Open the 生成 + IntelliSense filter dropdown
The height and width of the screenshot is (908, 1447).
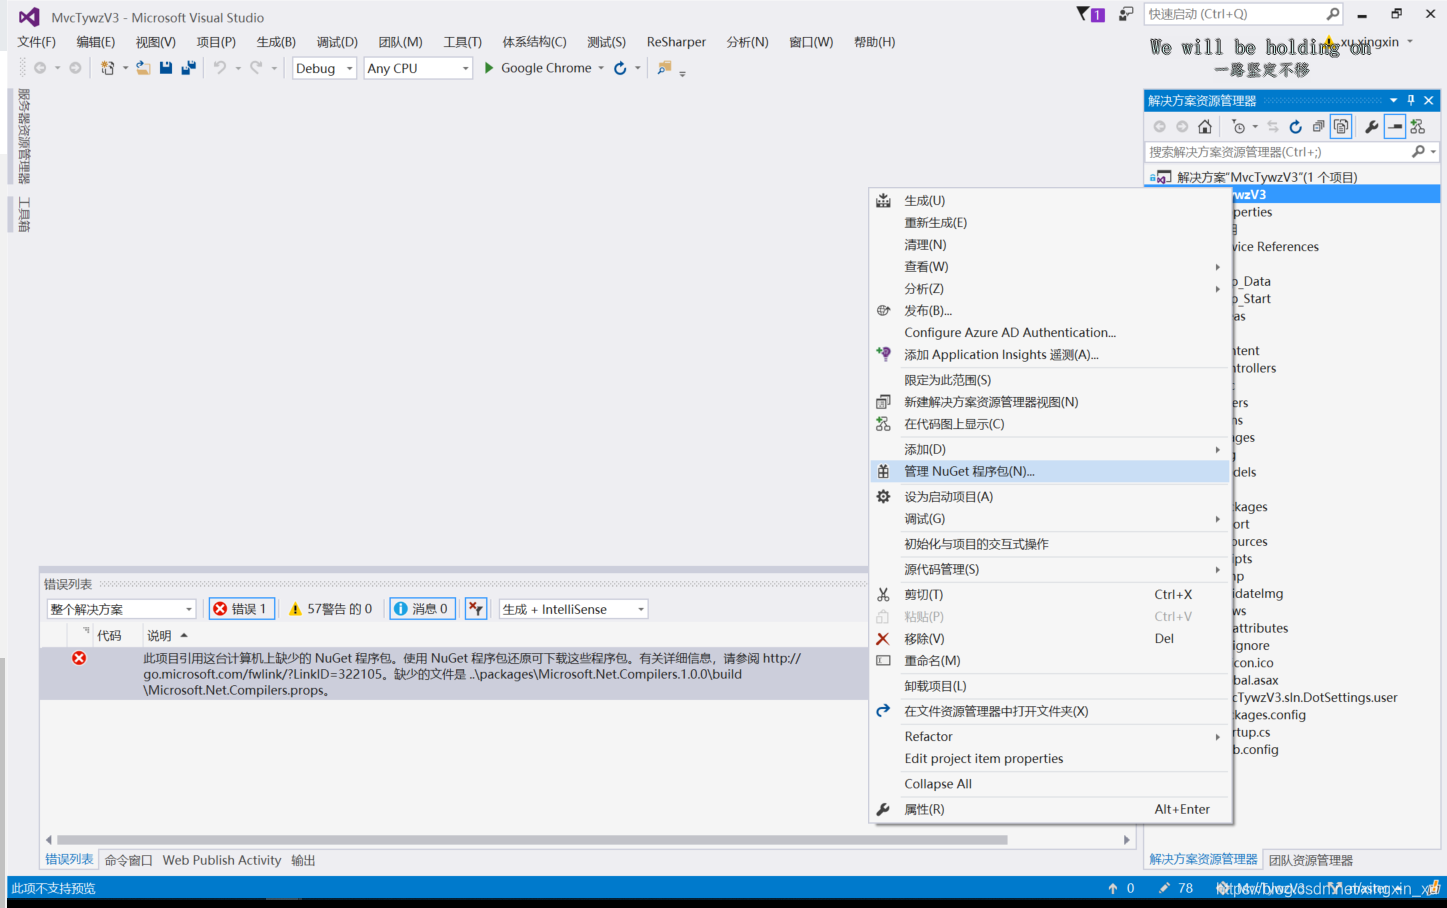(x=573, y=608)
